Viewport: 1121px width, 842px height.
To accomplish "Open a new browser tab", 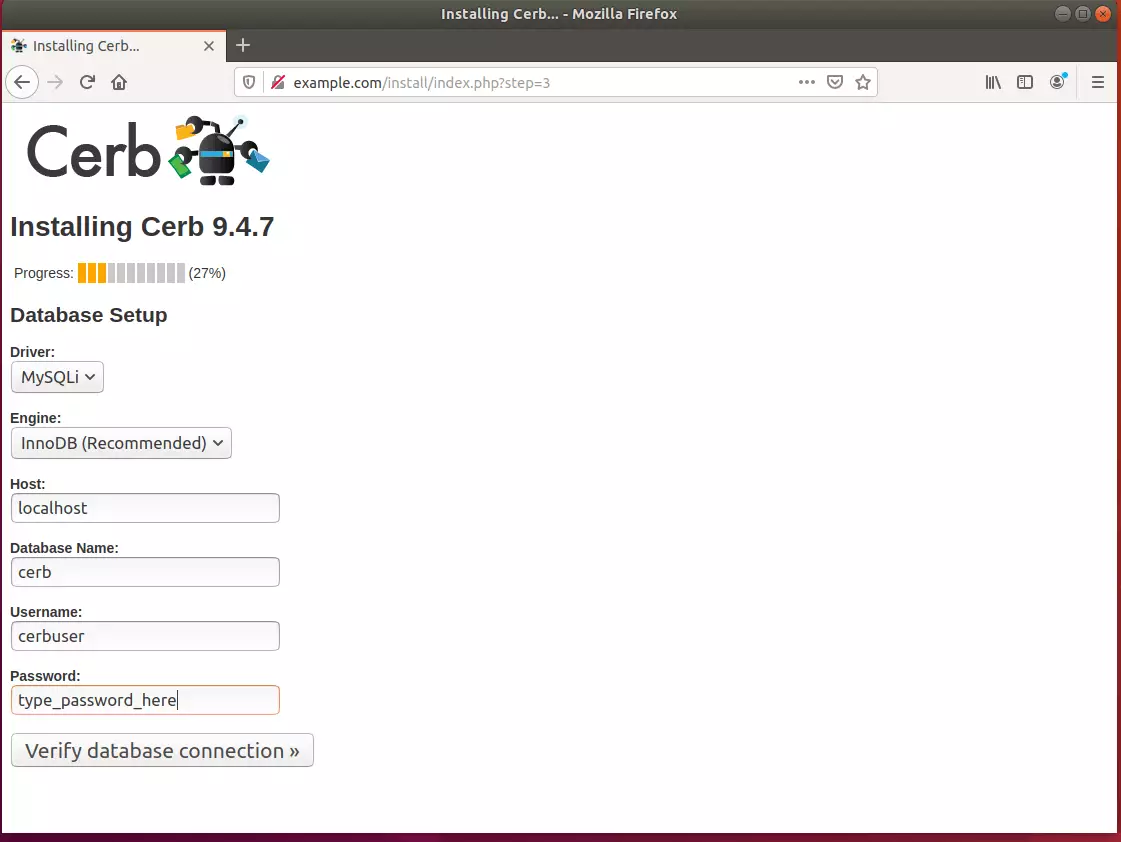I will (x=243, y=46).
